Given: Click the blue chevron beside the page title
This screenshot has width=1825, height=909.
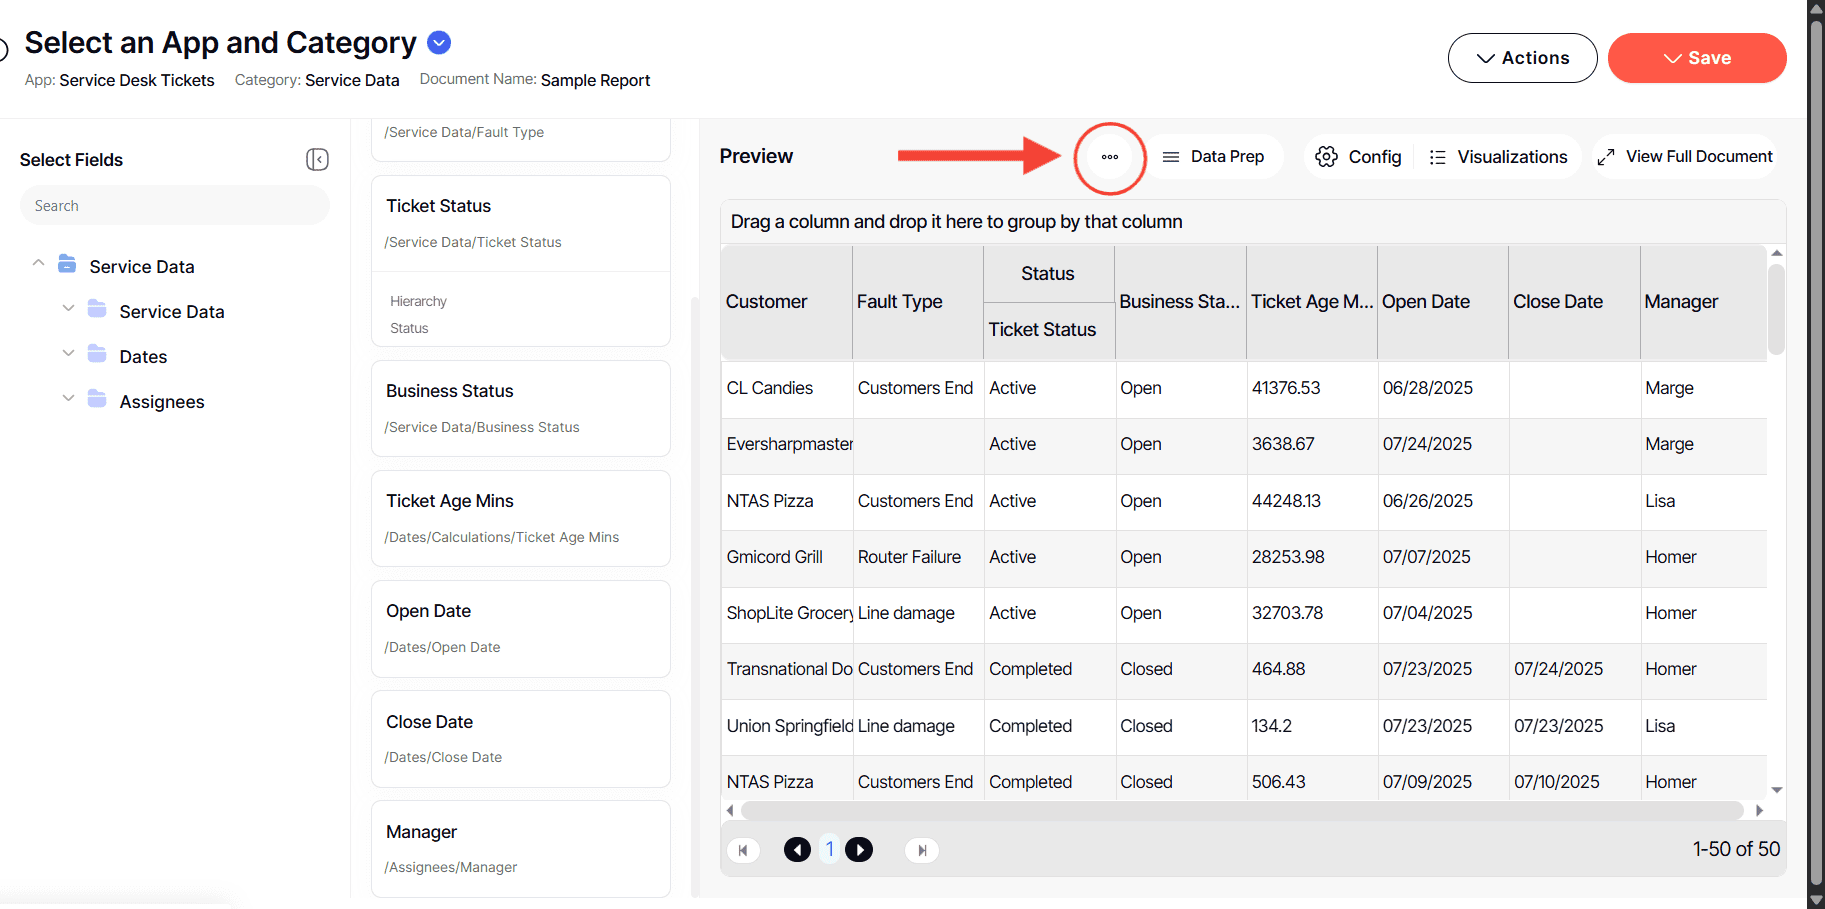Looking at the screenshot, I should point(439,42).
